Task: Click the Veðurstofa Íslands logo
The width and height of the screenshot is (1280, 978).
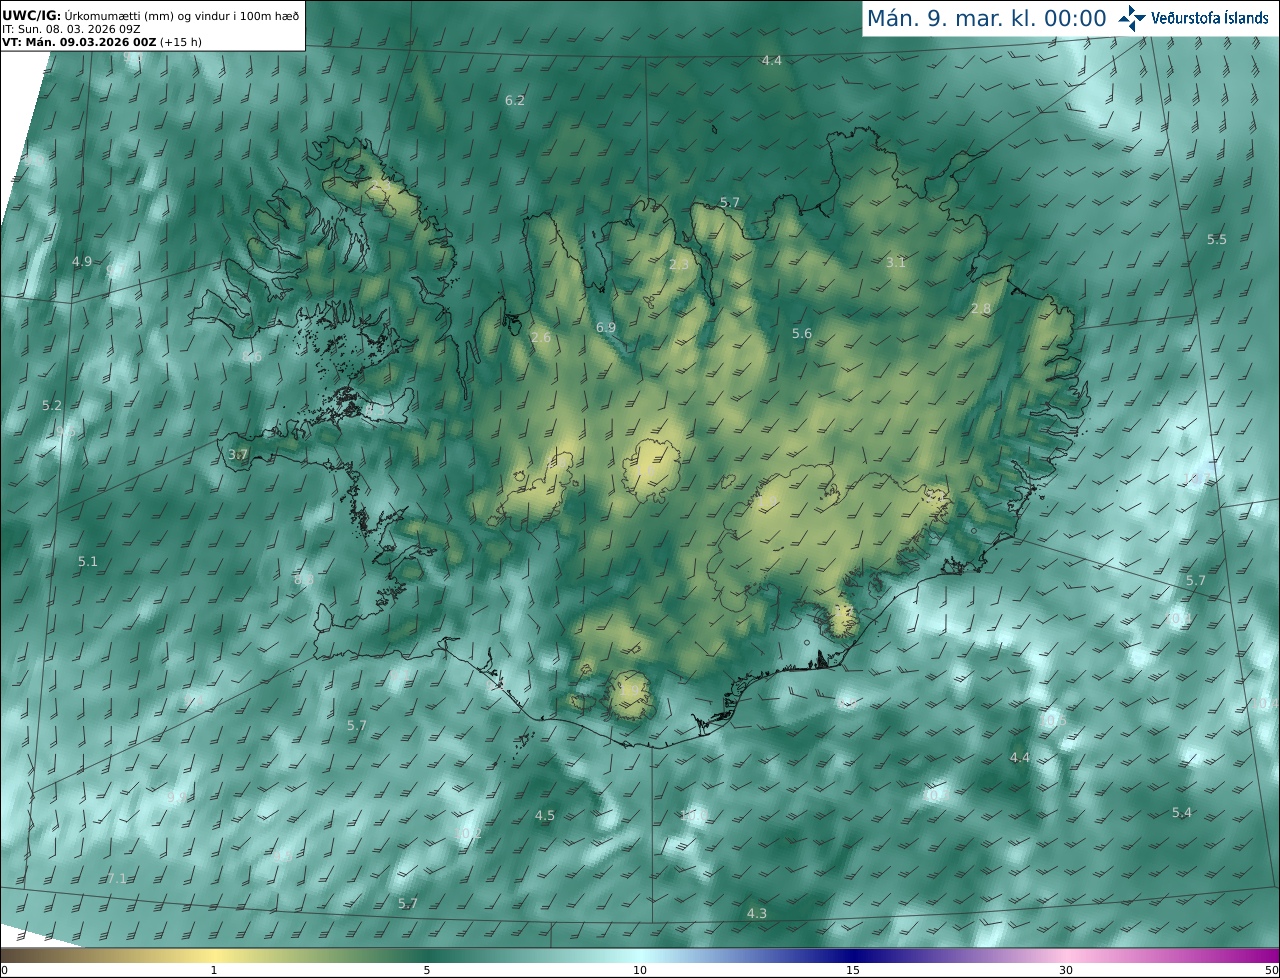Action: click(x=1194, y=18)
